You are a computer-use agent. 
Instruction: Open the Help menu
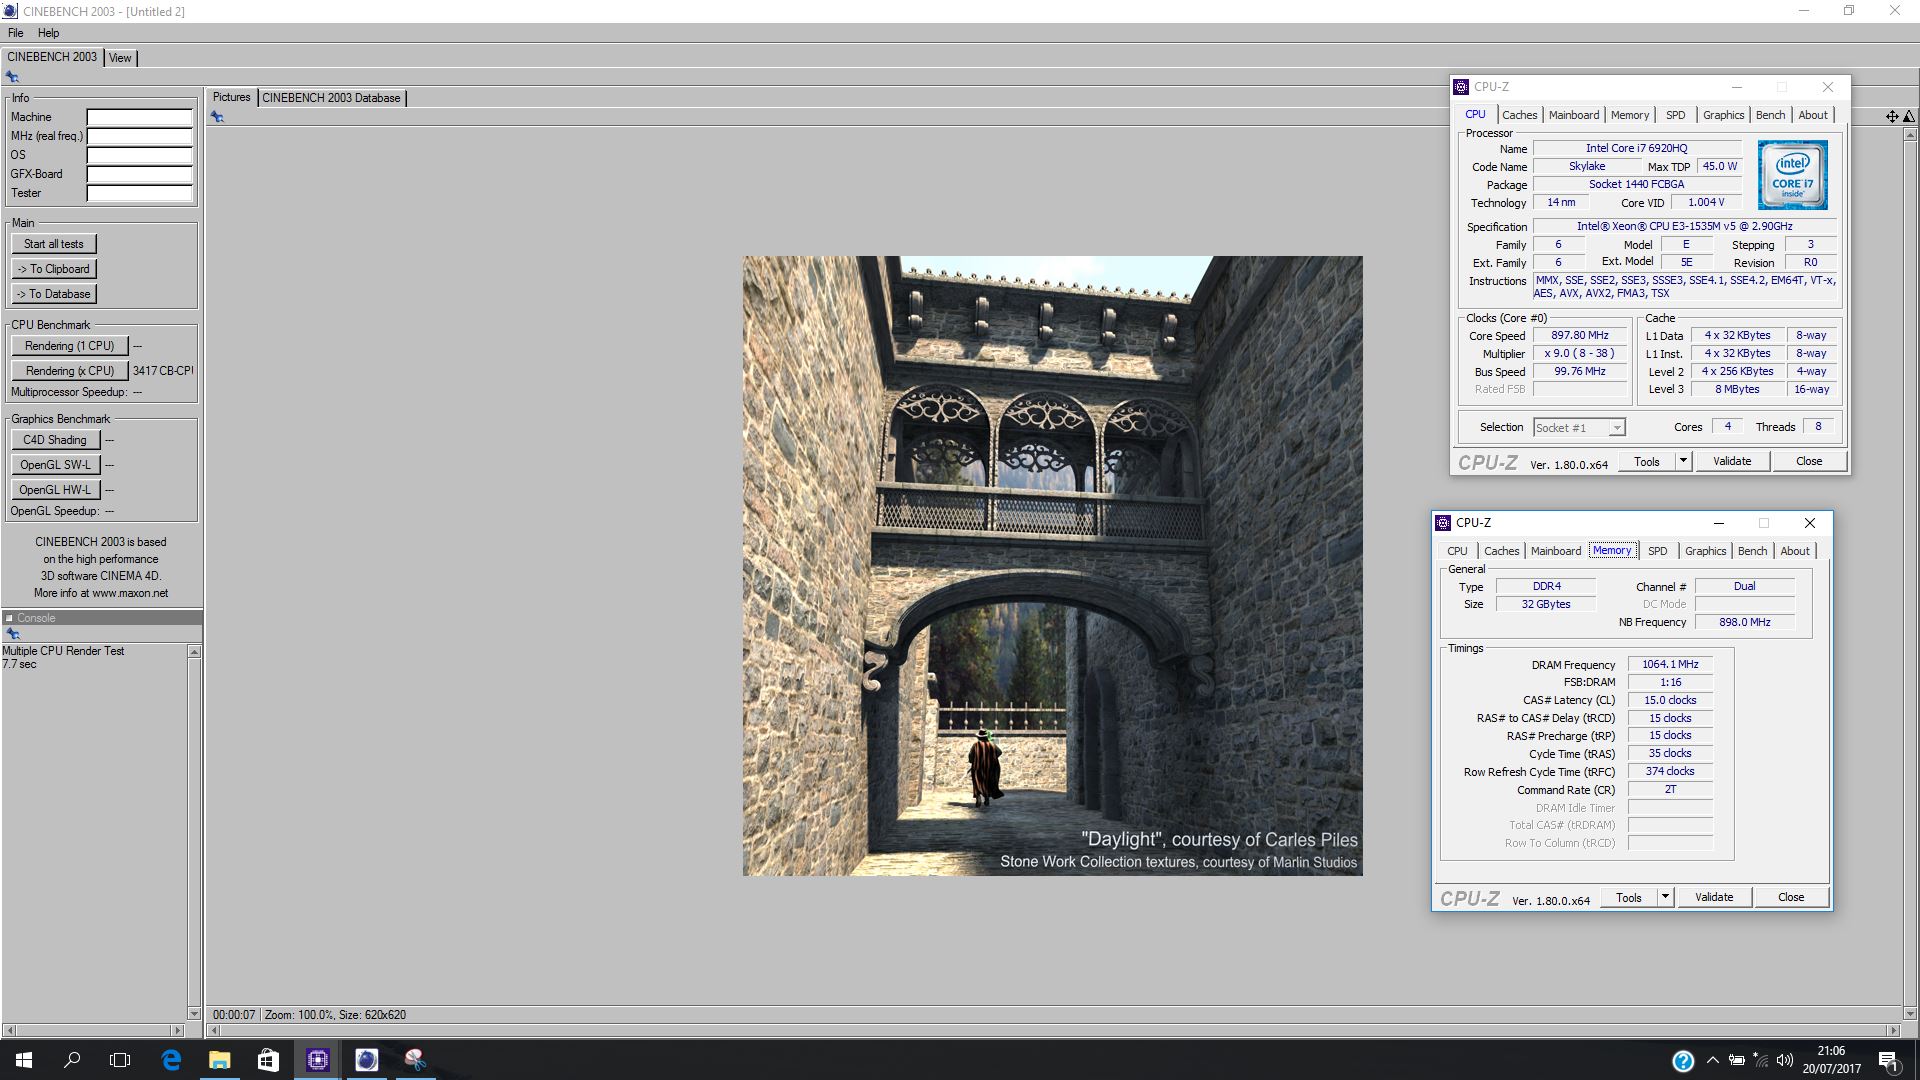click(x=48, y=33)
